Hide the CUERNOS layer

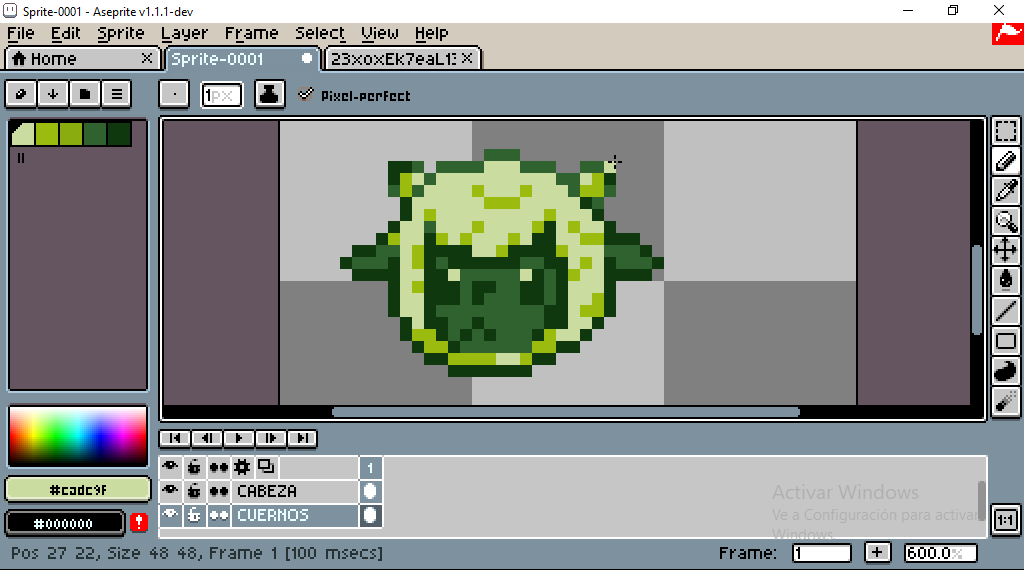pos(170,515)
